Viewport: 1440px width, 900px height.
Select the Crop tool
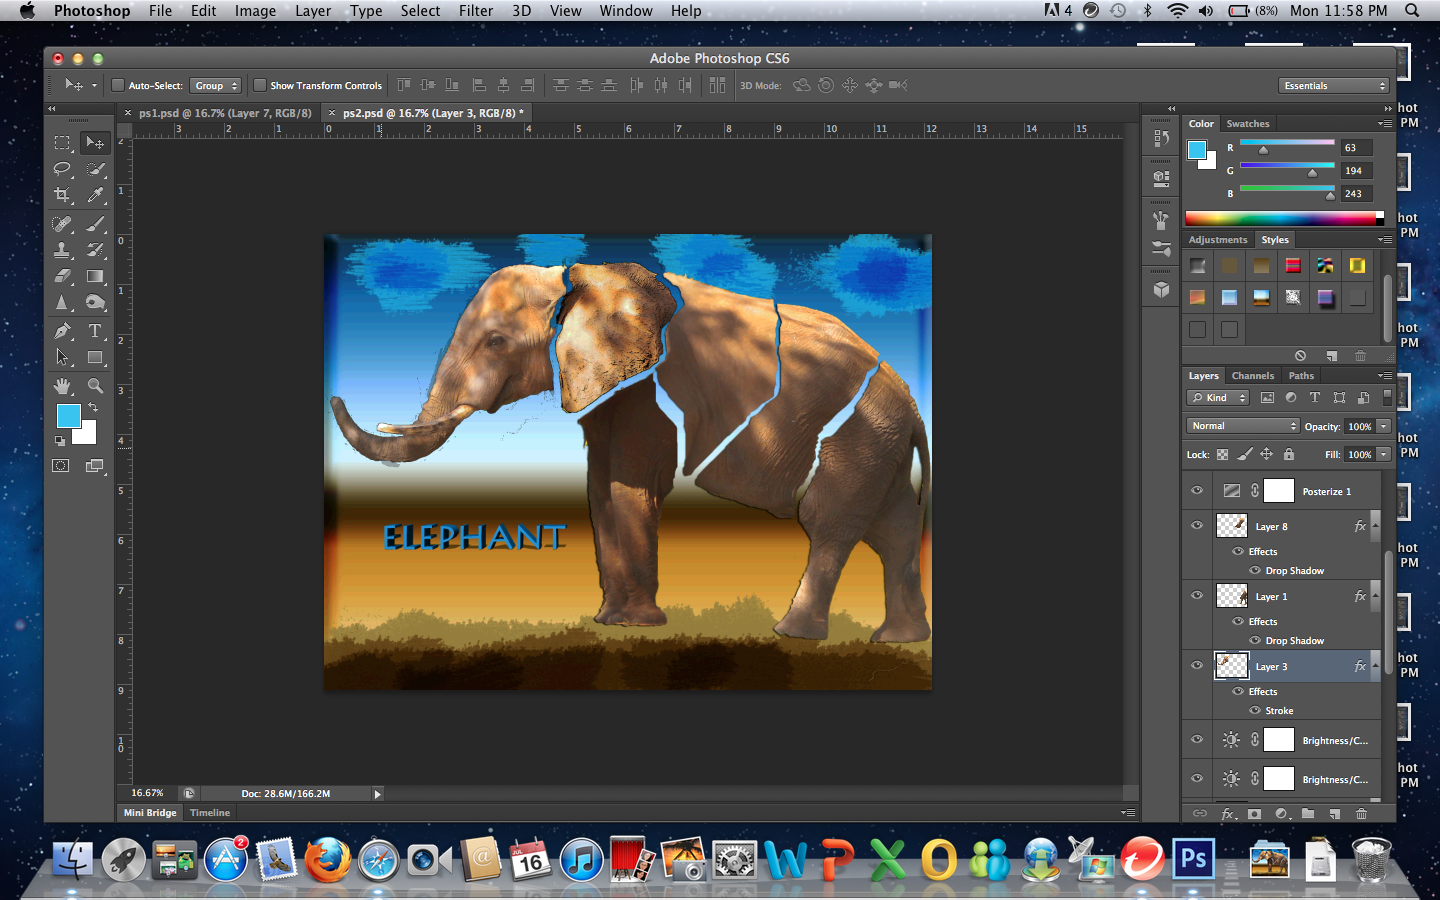pyautogui.click(x=62, y=195)
